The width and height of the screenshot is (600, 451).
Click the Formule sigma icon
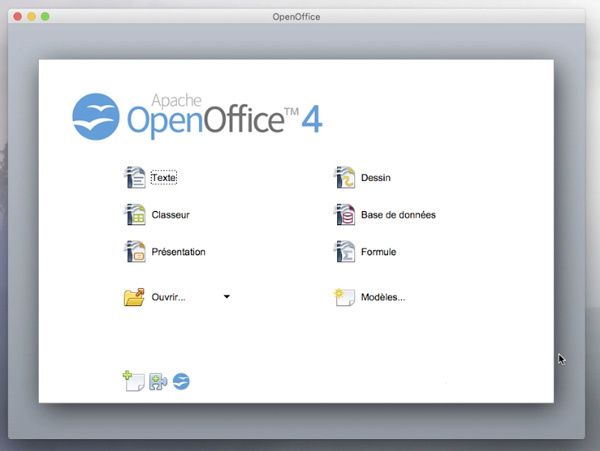[x=344, y=252]
